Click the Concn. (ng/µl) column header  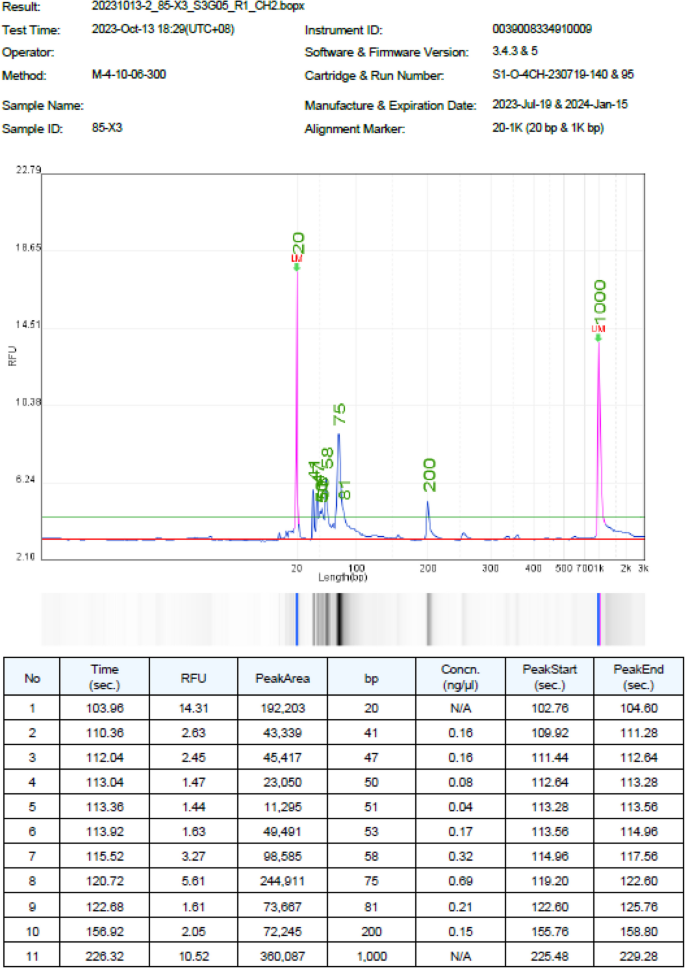(460, 678)
